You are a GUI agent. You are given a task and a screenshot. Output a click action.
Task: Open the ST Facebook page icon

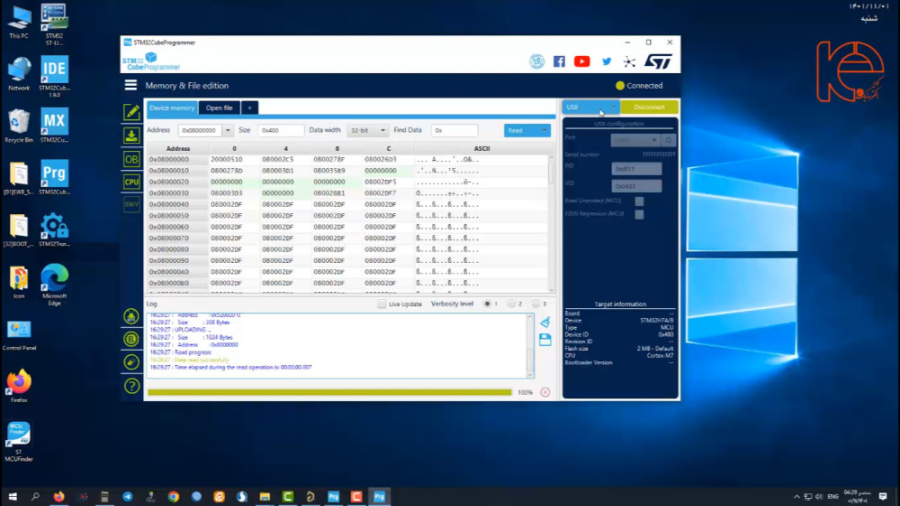coord(559,61)
